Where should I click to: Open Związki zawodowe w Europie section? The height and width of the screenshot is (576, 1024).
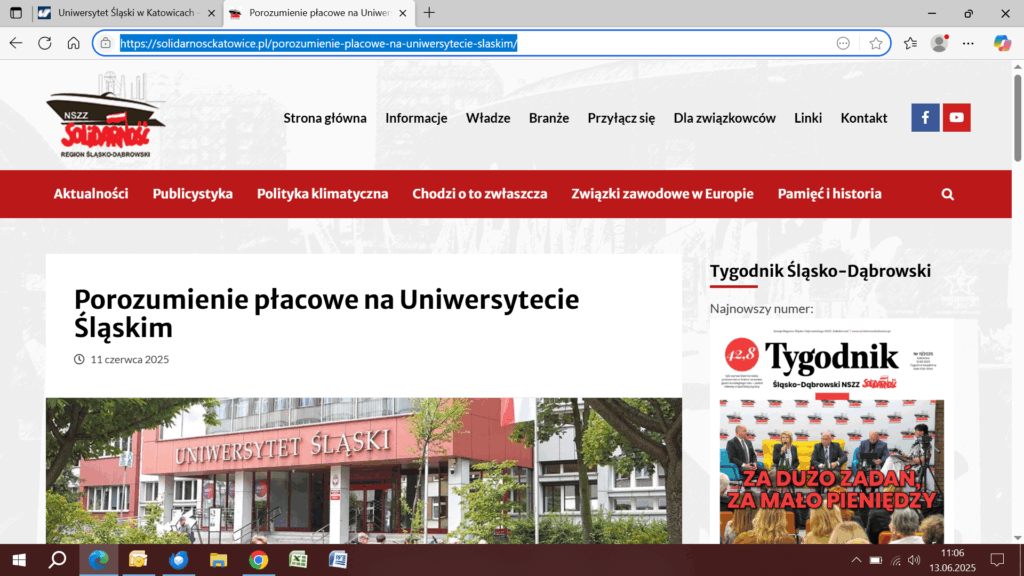(x=662, y=194)
